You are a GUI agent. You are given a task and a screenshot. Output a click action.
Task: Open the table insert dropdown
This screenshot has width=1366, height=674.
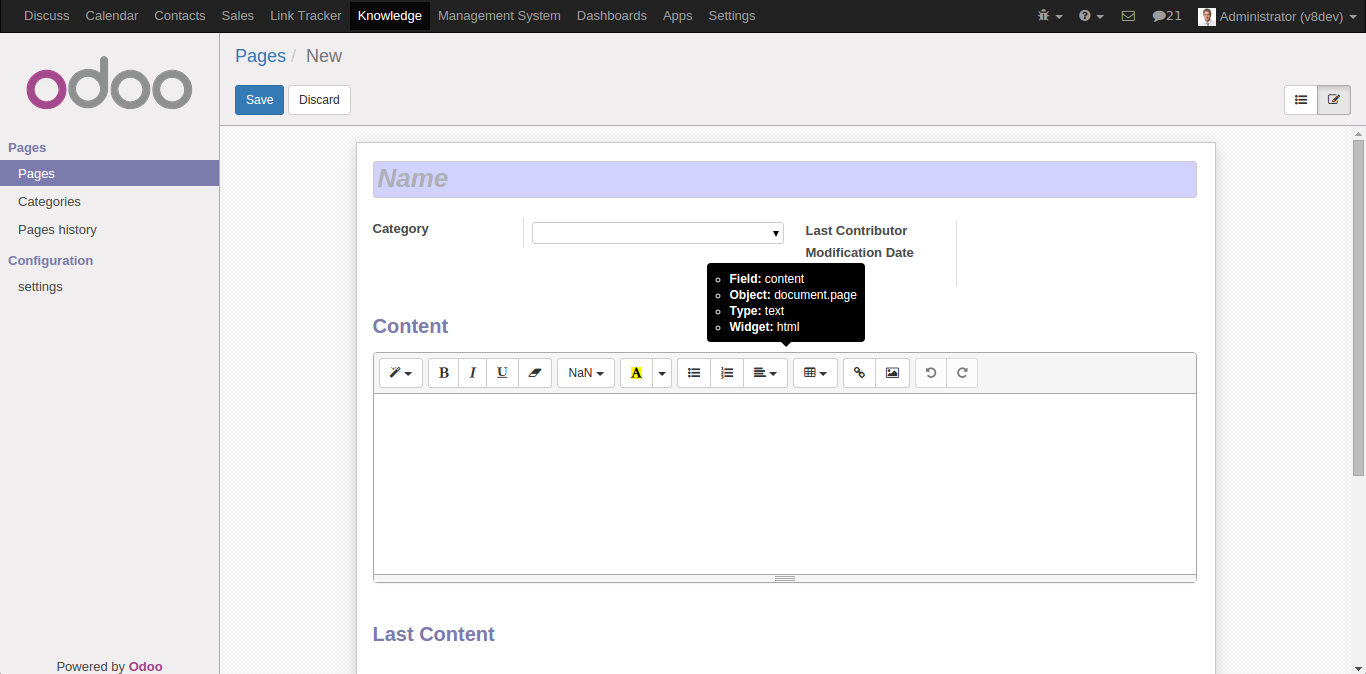coord(815,373)
